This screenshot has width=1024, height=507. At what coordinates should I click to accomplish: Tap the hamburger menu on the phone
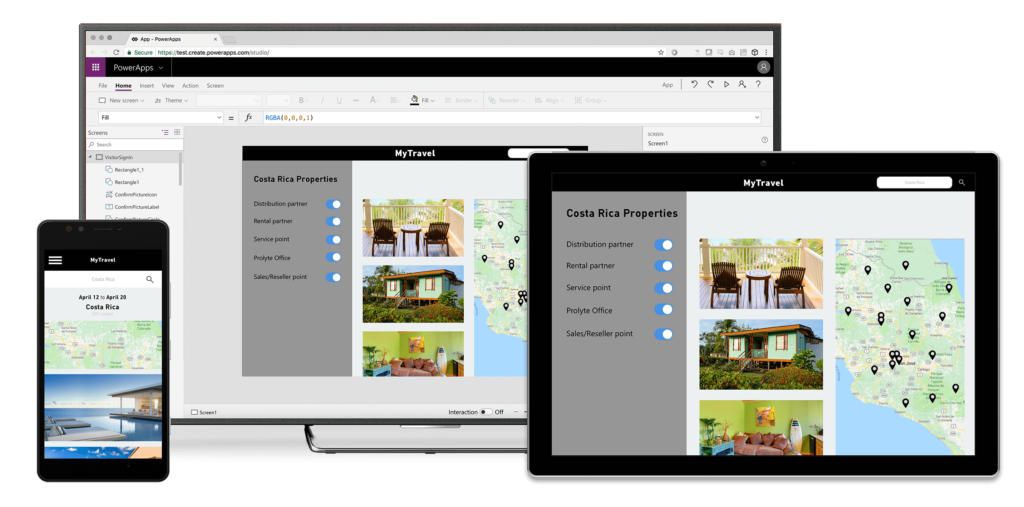click(55, 260)
